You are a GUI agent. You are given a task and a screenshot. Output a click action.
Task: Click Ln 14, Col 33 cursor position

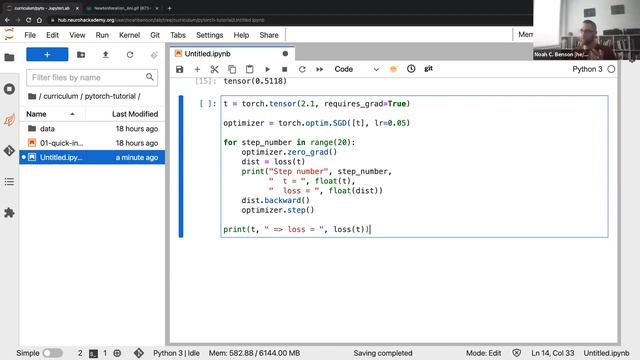point(552,353)
